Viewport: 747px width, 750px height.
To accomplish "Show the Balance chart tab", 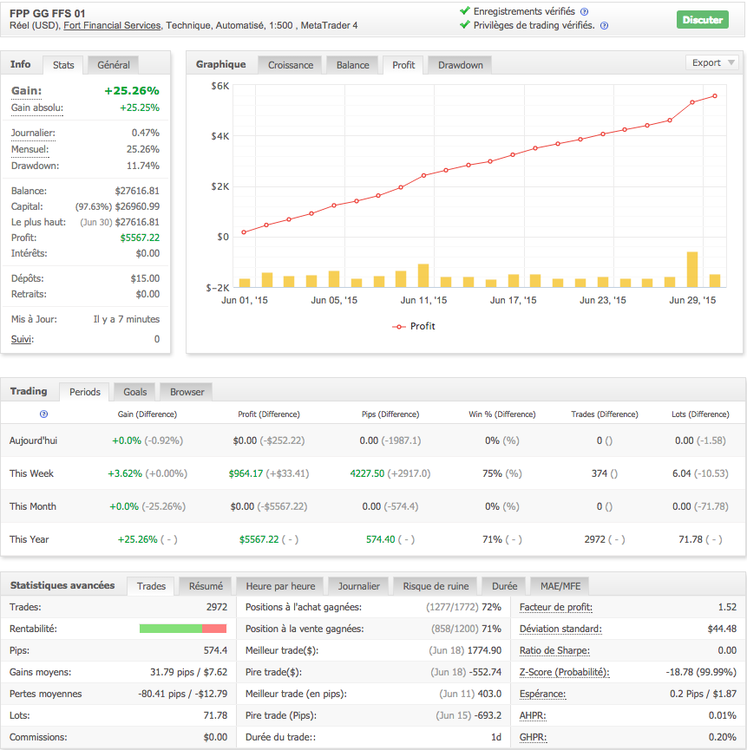I will pyautogui.click(x=352, y=65).
